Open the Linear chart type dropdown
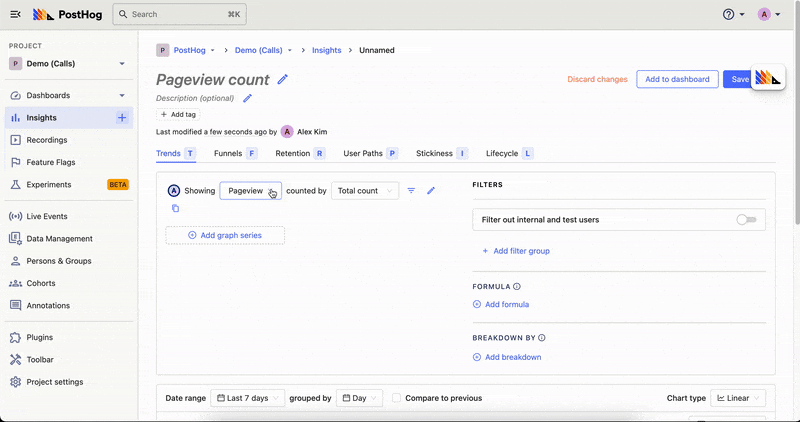 pyautogui.click(x=738, y=398)
